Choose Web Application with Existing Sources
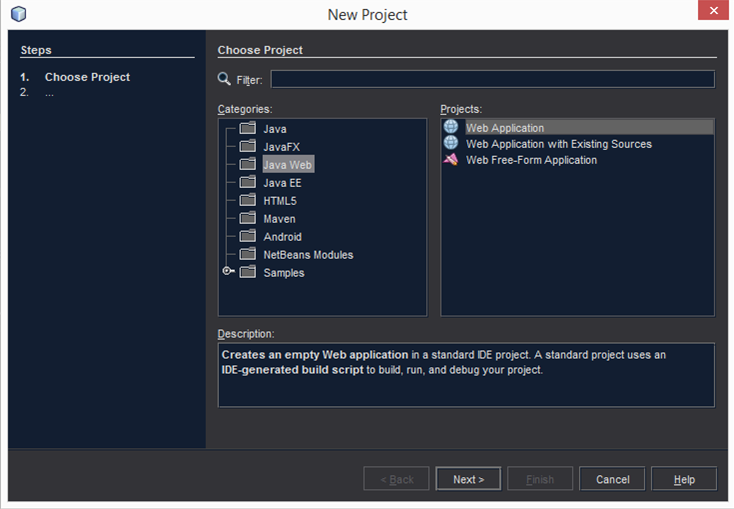The width and height of the screenshot is (734, 509). click(x=558, y=144)
